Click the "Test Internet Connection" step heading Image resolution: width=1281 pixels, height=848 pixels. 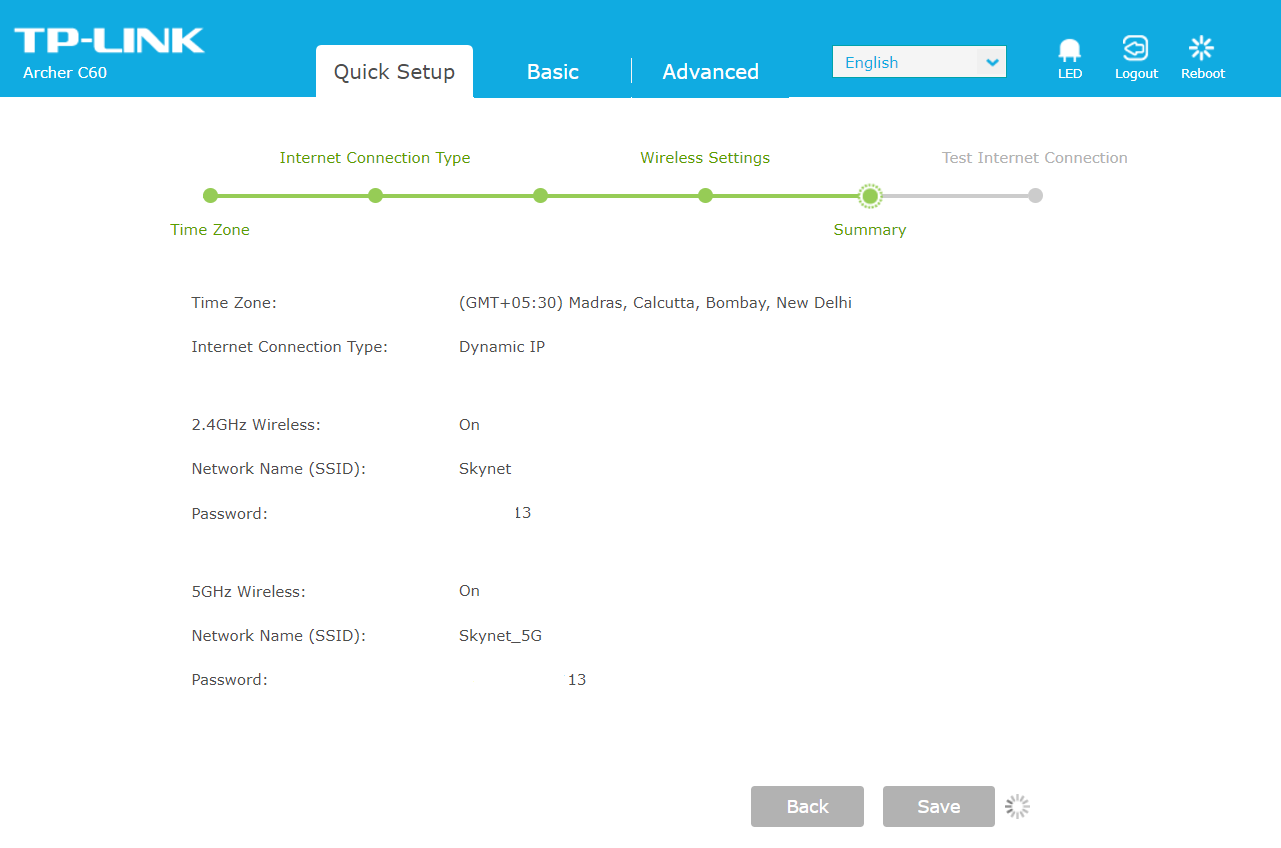(x=1035, y=158)
